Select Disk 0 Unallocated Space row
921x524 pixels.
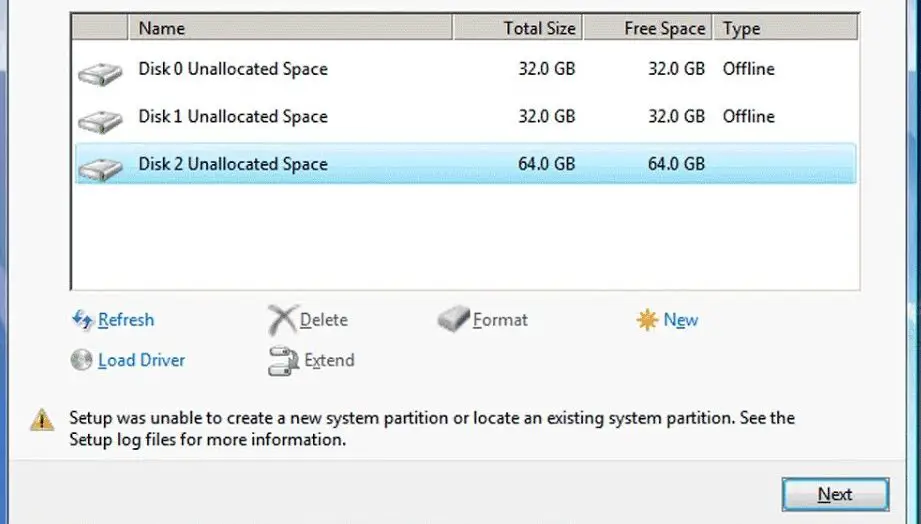click(x=465, y=69)
